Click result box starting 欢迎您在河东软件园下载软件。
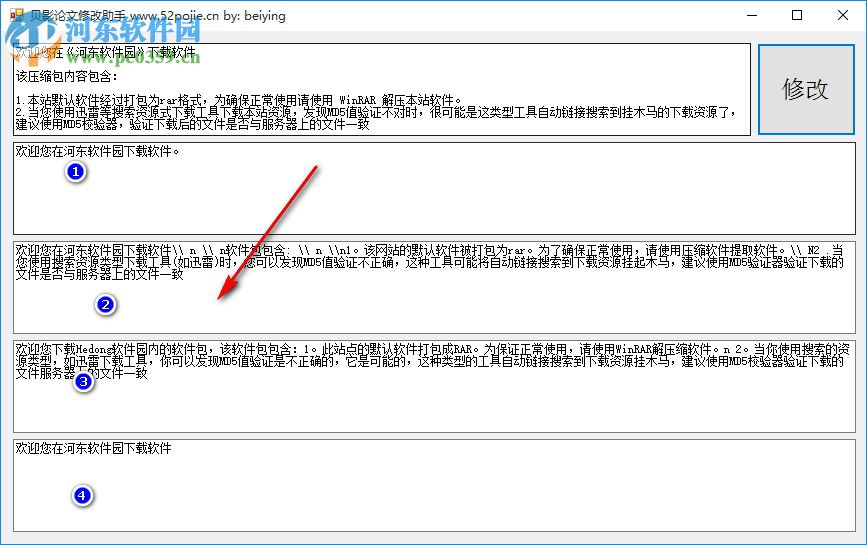The image size is (867, 545). point(434,188)
